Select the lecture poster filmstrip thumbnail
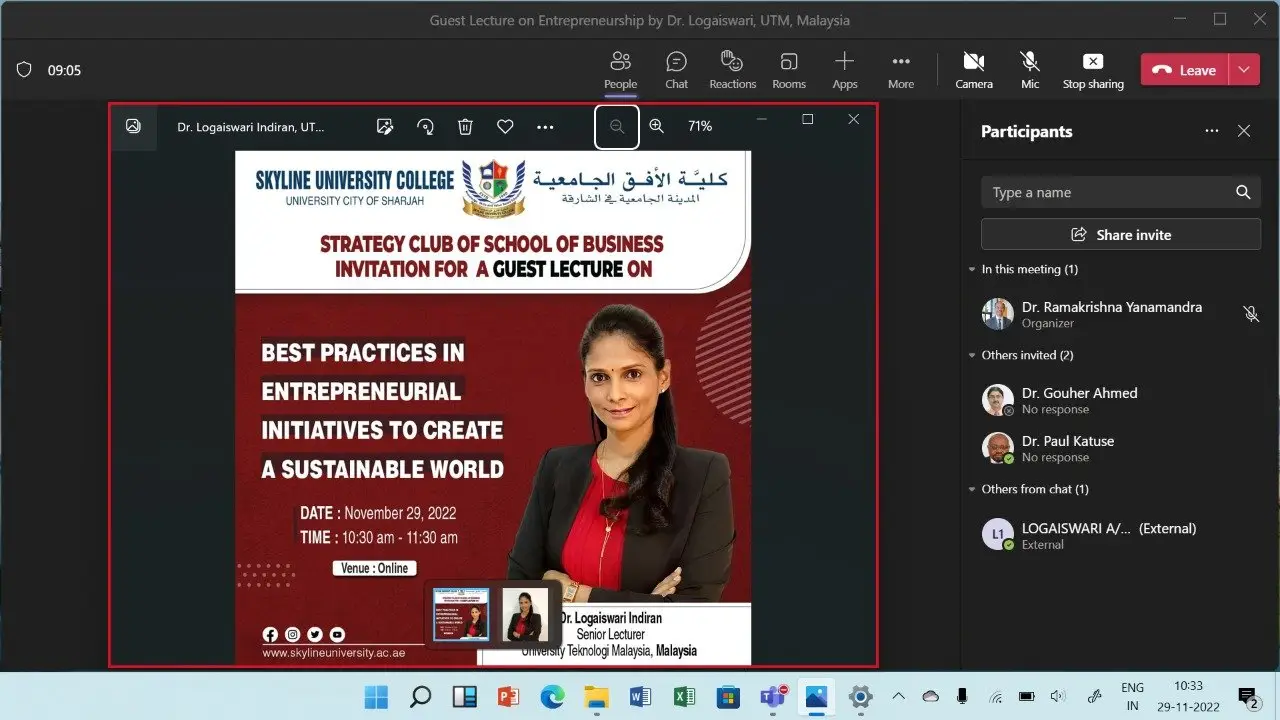This screenshot has width=1280, height=720. 461,614
